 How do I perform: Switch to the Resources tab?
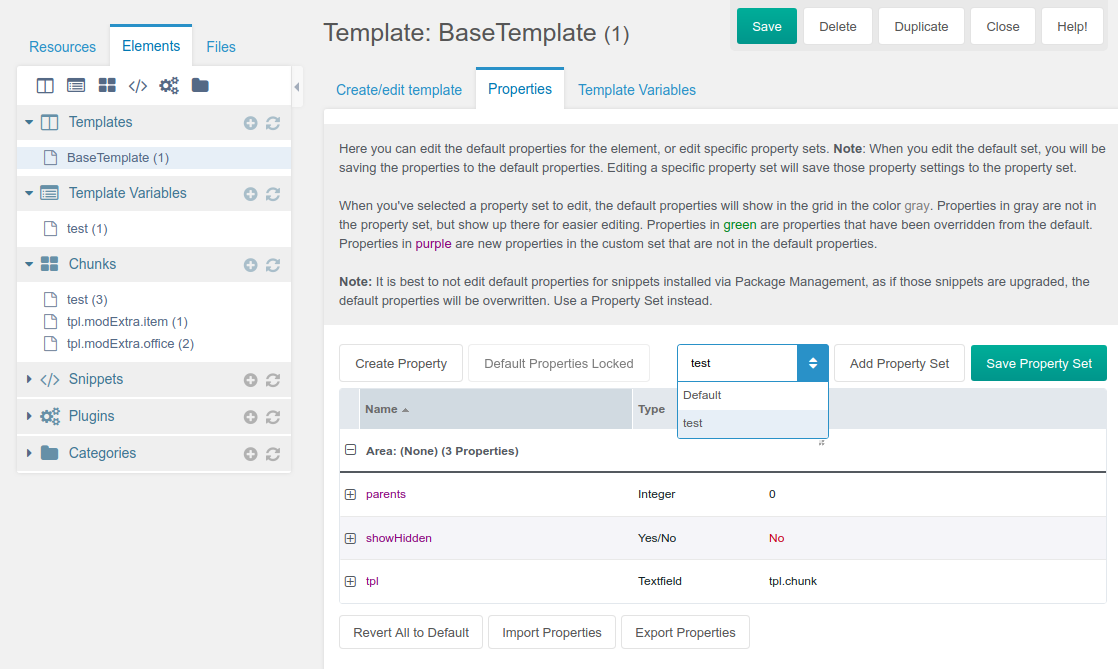[x=62, y=47]
